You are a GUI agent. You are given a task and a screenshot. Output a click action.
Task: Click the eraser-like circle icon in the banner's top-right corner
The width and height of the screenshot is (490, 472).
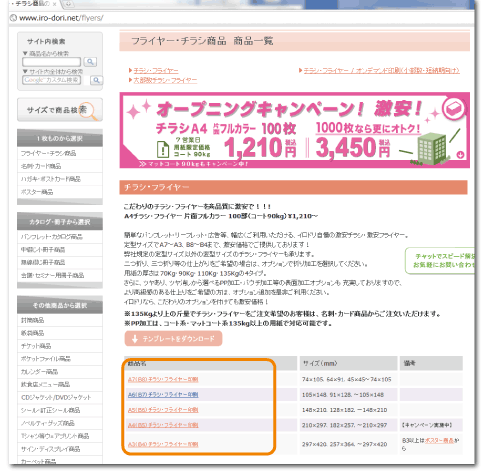454,109
